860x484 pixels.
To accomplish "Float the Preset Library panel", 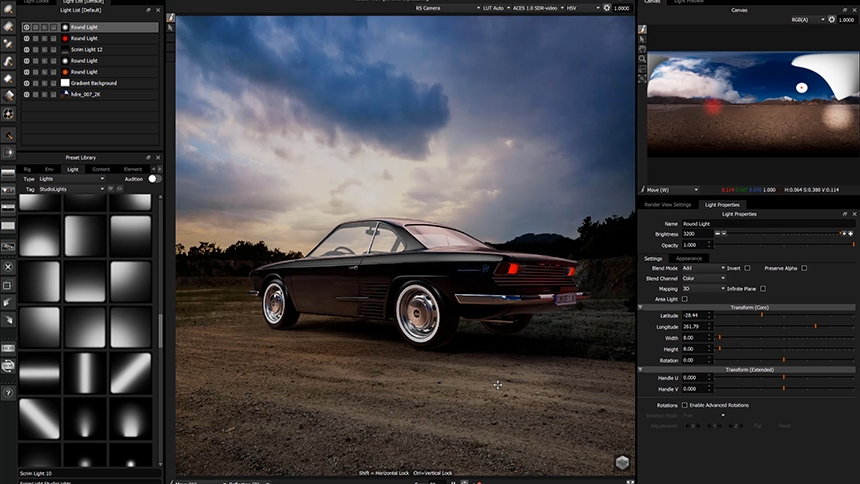I will [x=149, y=157].
